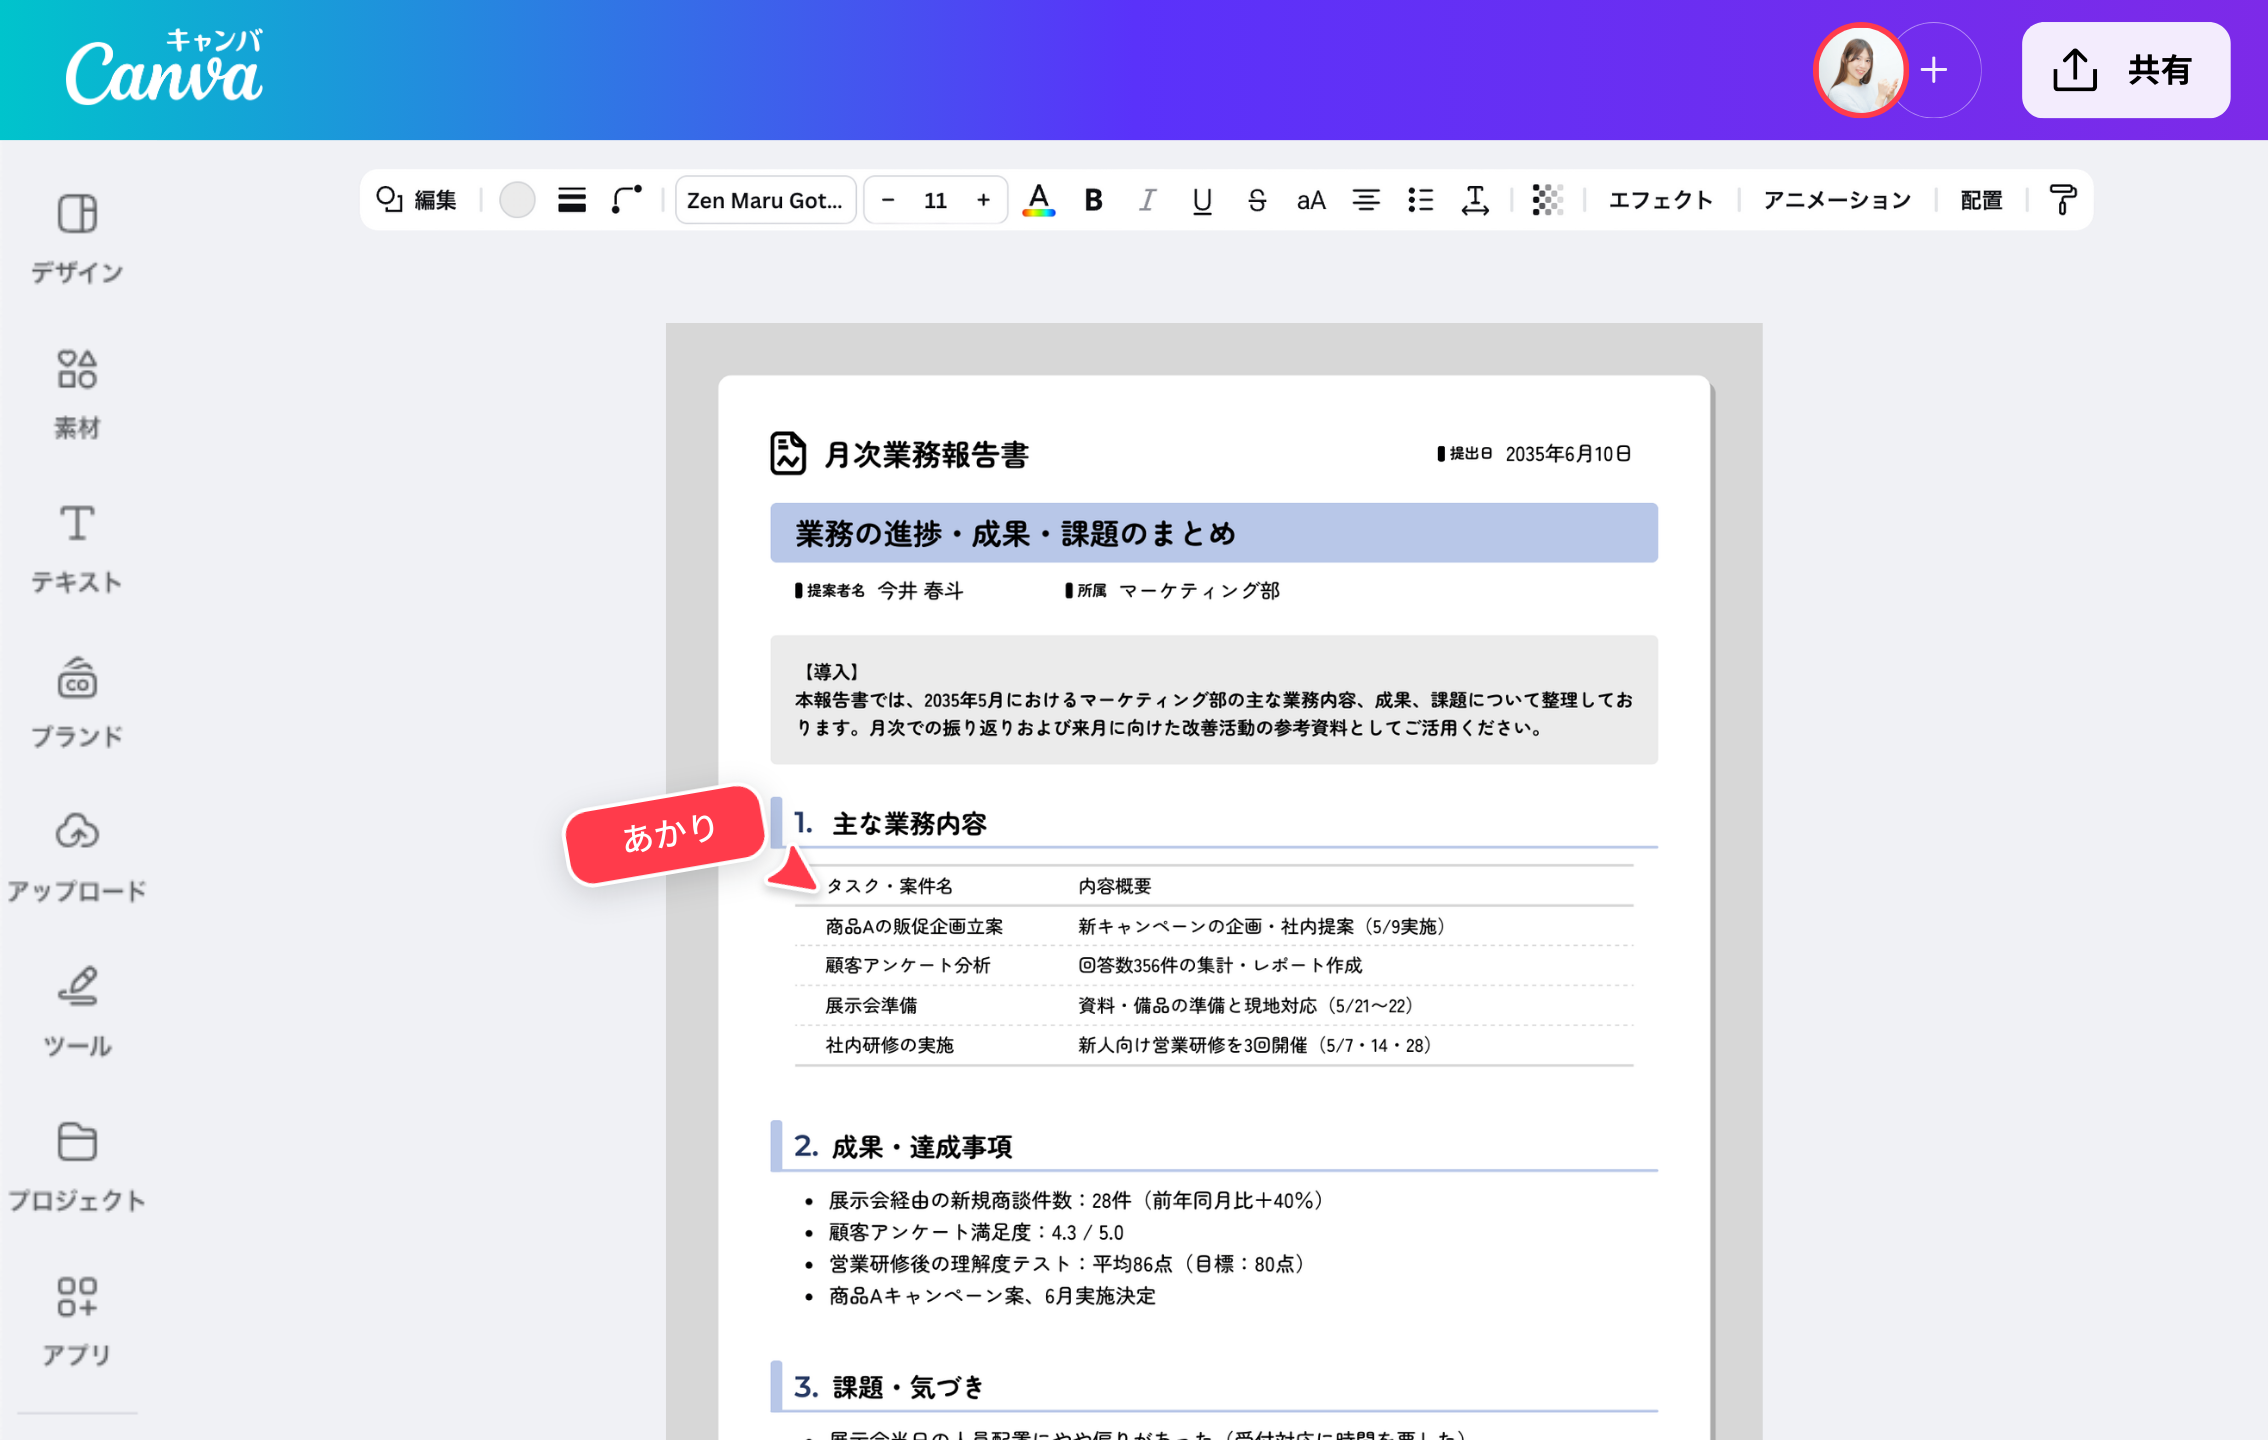Open the ブランド brand panel
This screenshot has width=2268, height=1440.
(77, 703)
